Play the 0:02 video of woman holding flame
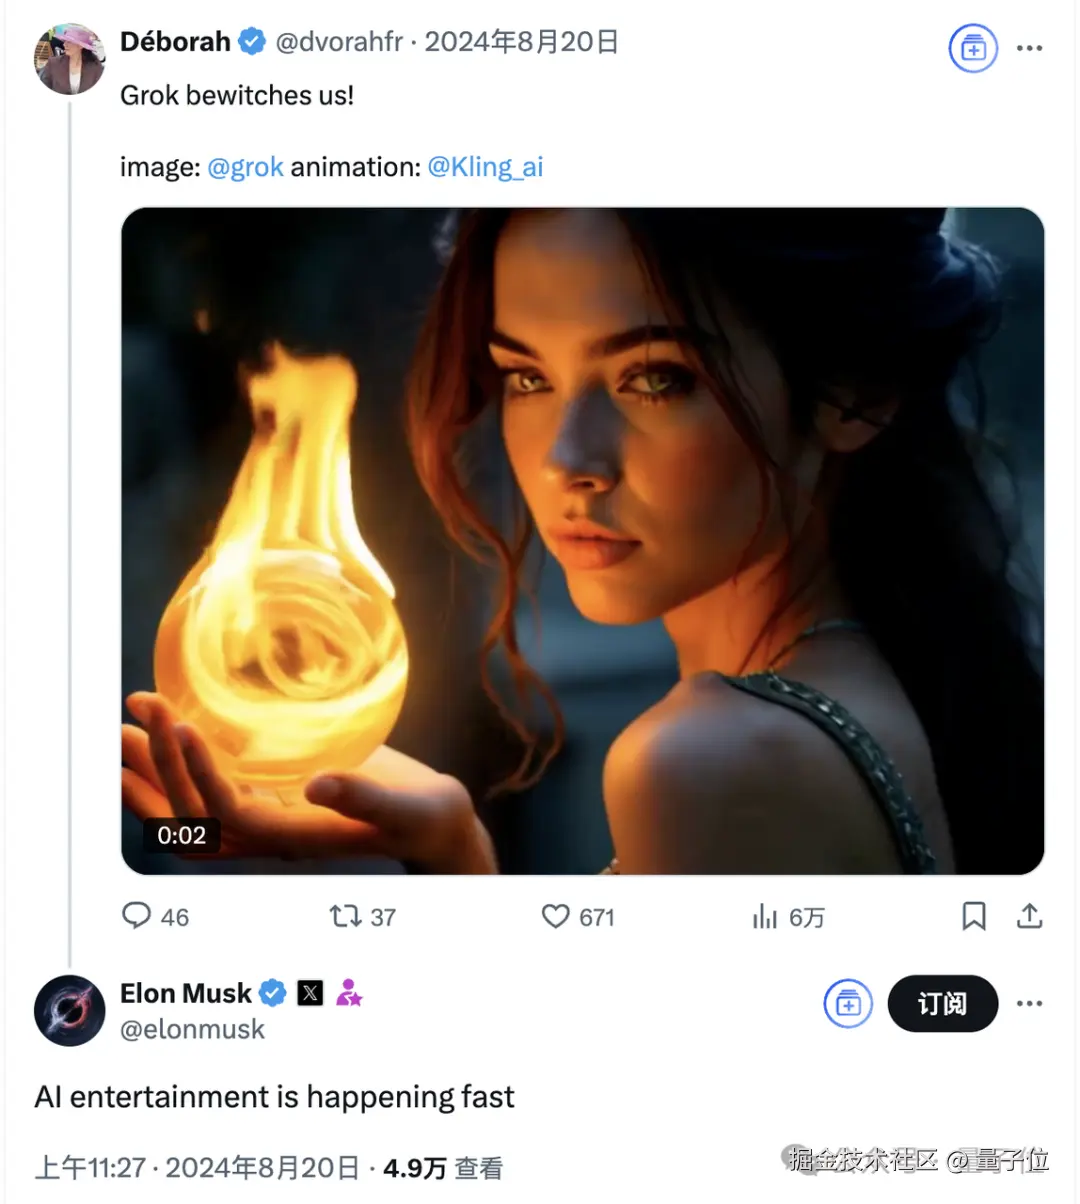The width and height of the screenshot is (1080, 1204). click(582, 541)
